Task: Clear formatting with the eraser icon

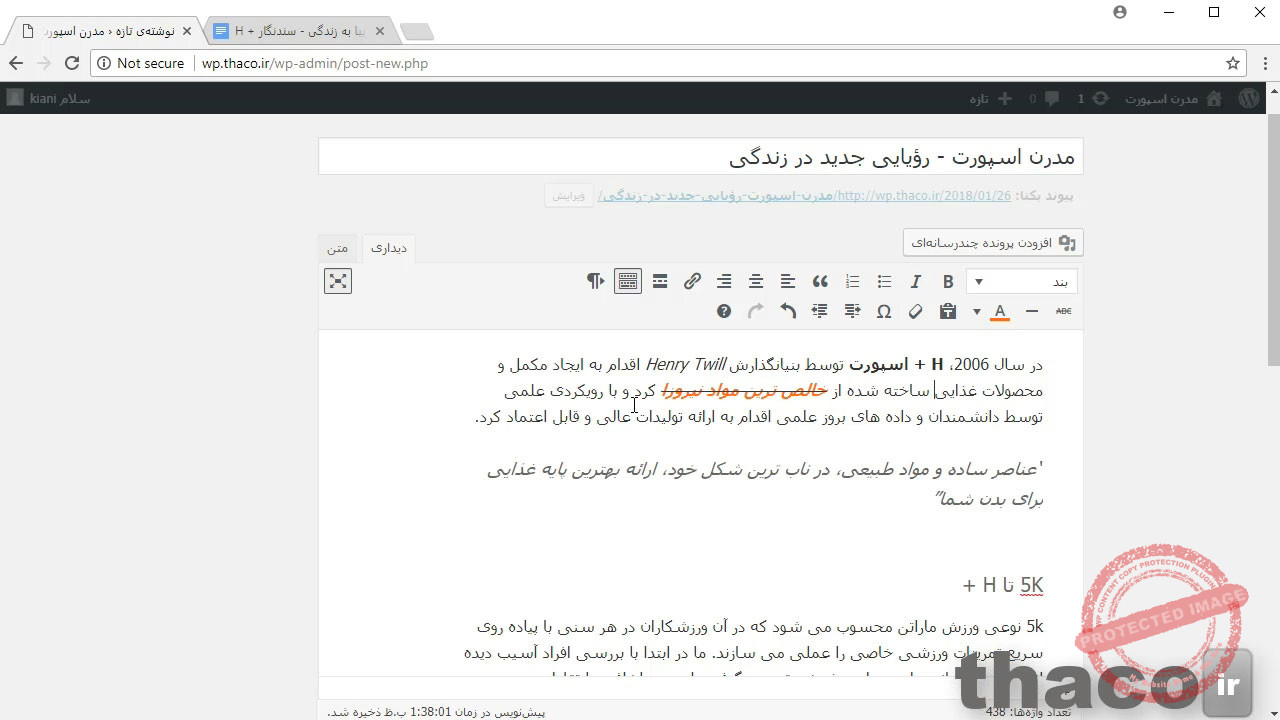Action: coord(915,311)
